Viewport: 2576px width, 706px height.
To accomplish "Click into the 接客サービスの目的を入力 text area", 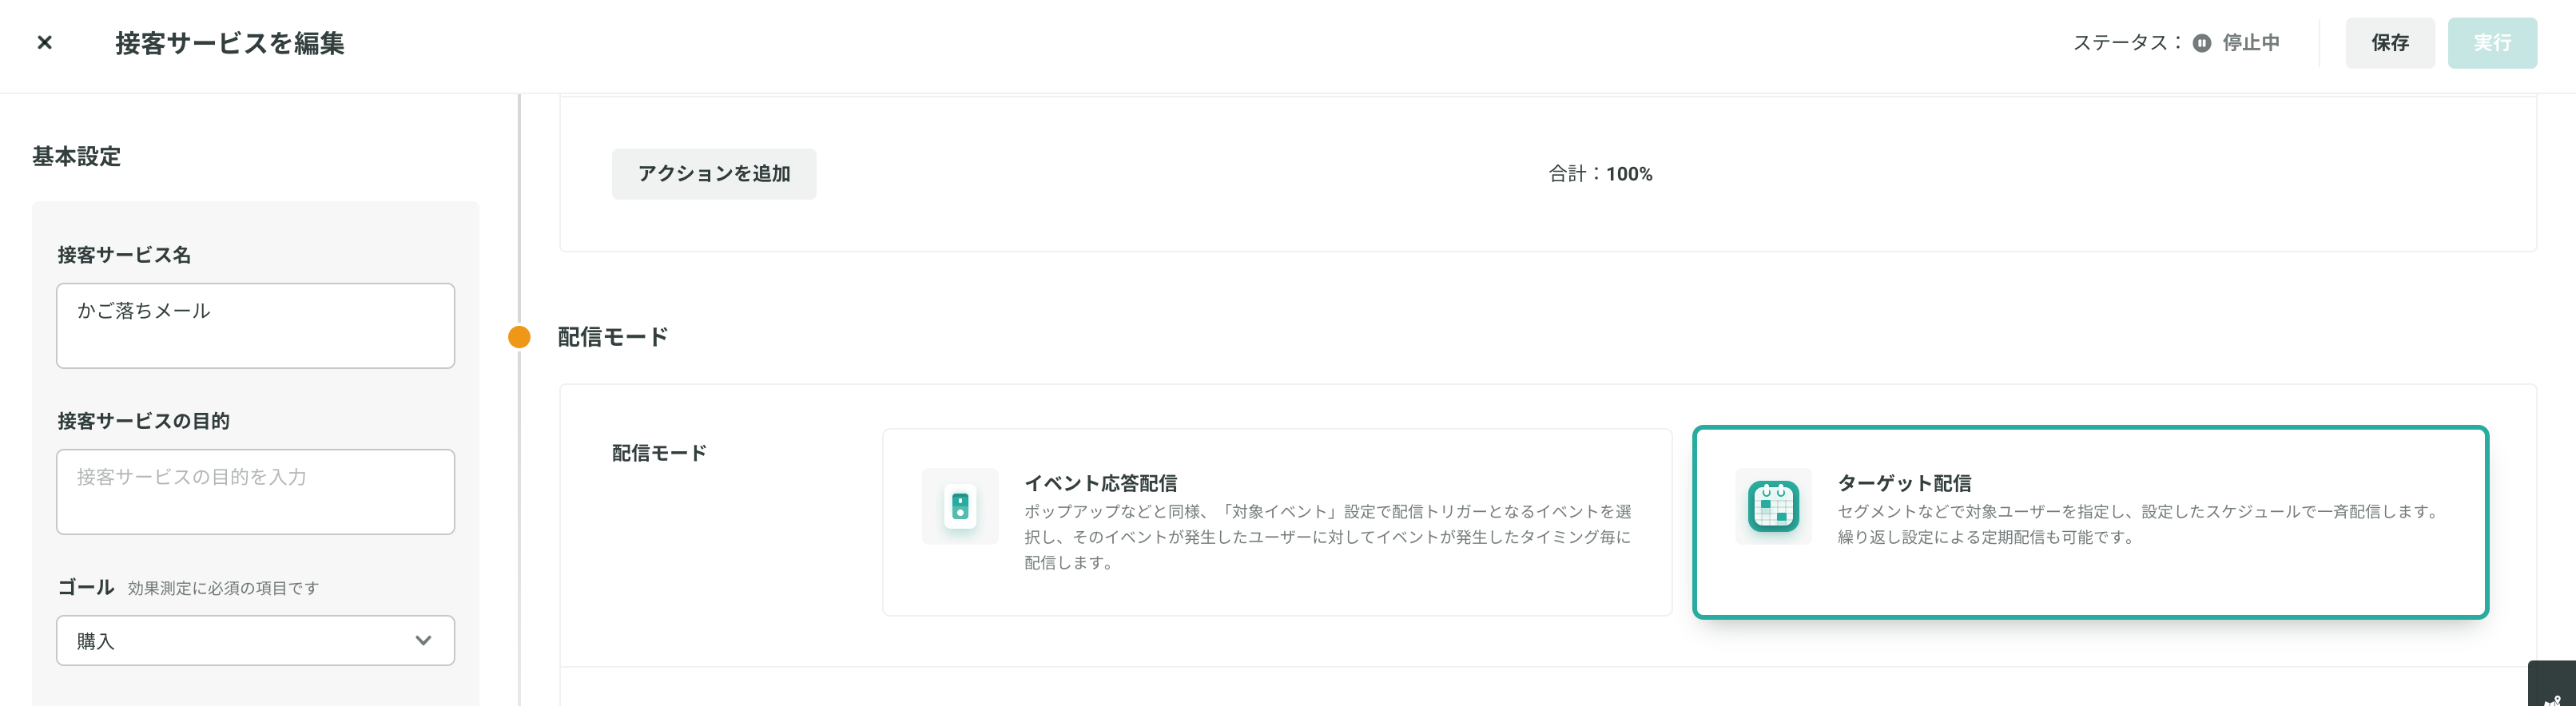I will click(x=255, y=492).
